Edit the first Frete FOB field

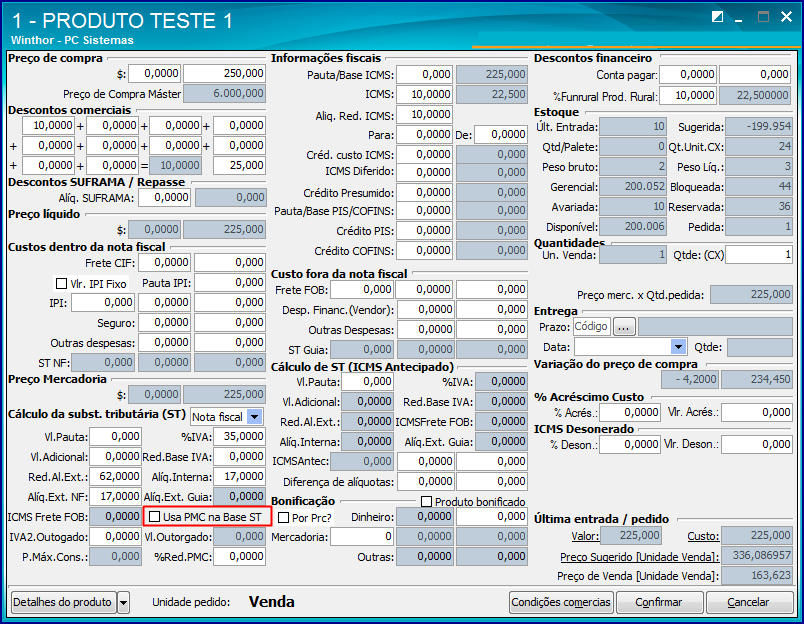362,290
